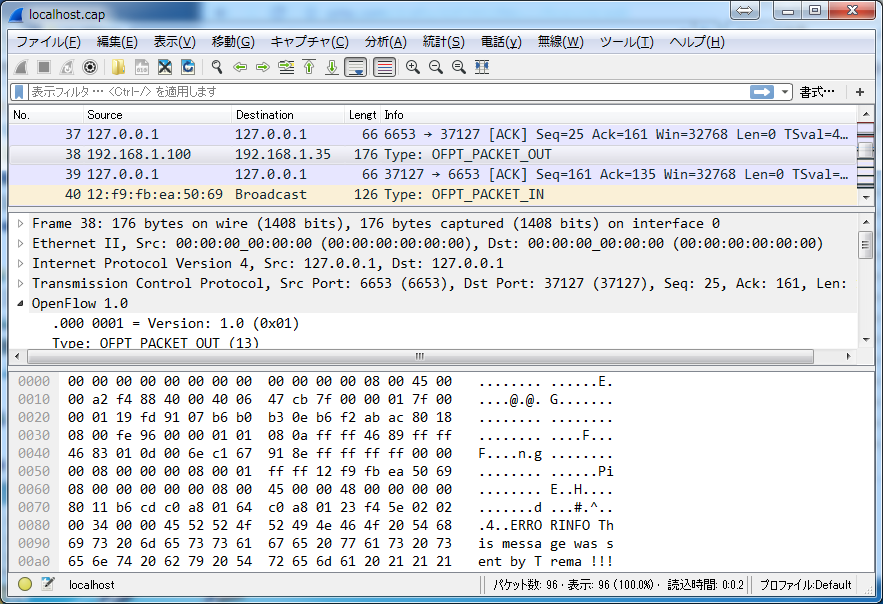
Task: Select the Version: 1.0 (0x01) line
Action: click(175, 324)
